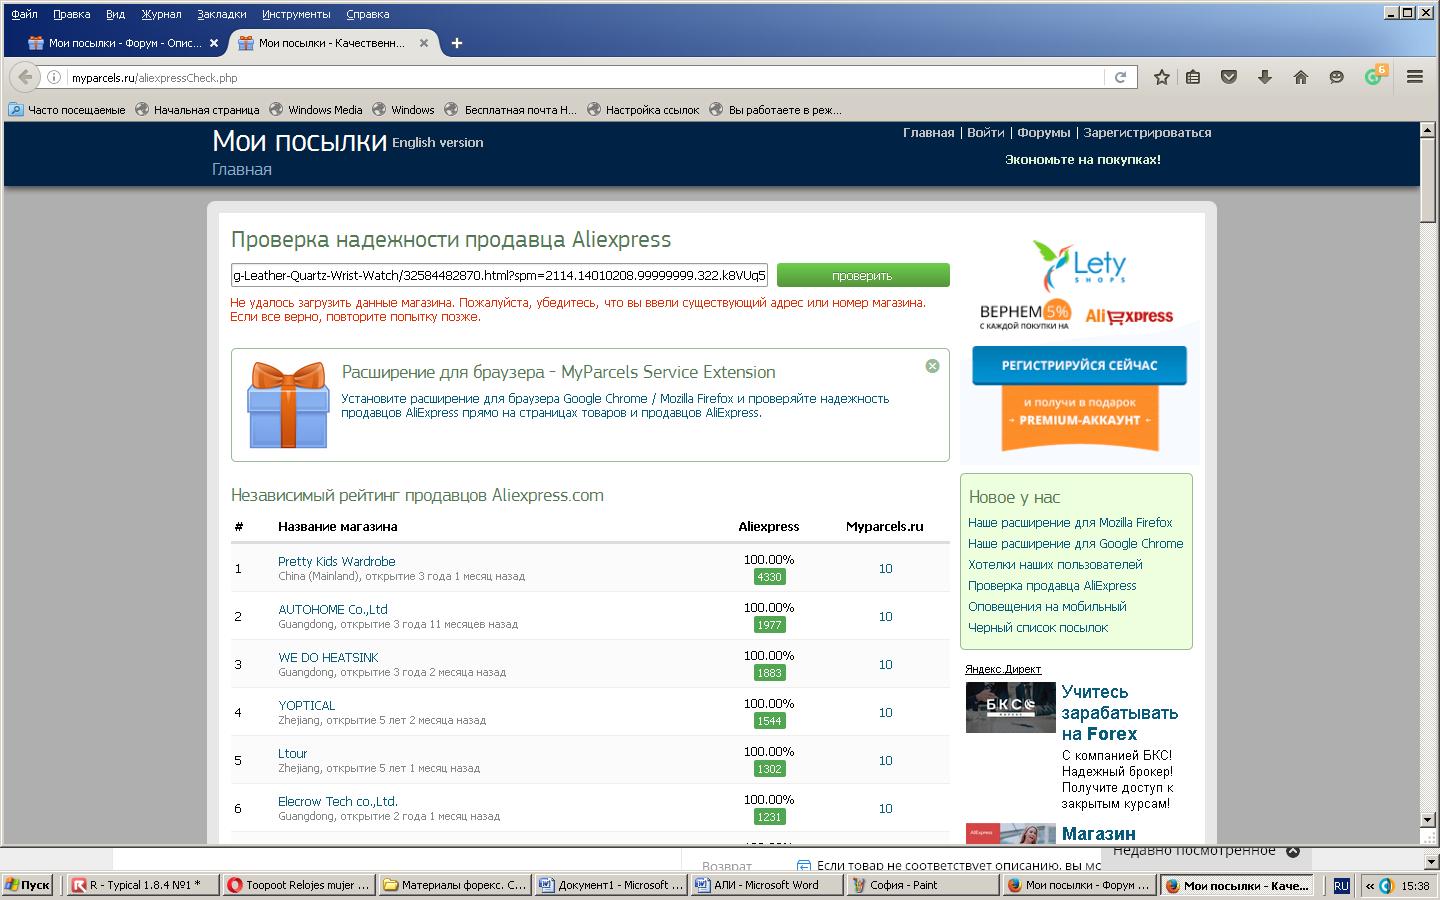Open 'Pretty Kids Wardrobe' store link
Image resolution: width=1440 pixels, height=900 pixels.
click(337, 561)
